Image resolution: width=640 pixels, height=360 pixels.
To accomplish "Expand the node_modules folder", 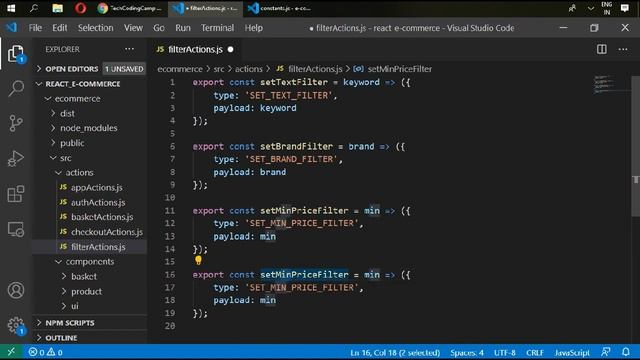I will 90,128.
